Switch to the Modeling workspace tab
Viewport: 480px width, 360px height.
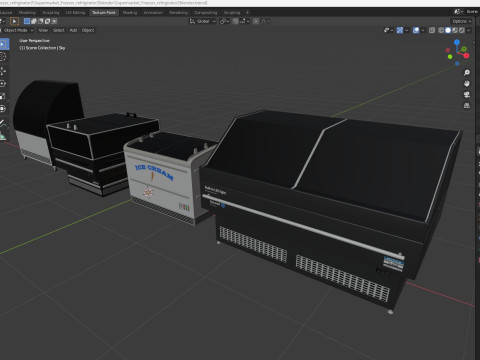click(x=27, y=13)
